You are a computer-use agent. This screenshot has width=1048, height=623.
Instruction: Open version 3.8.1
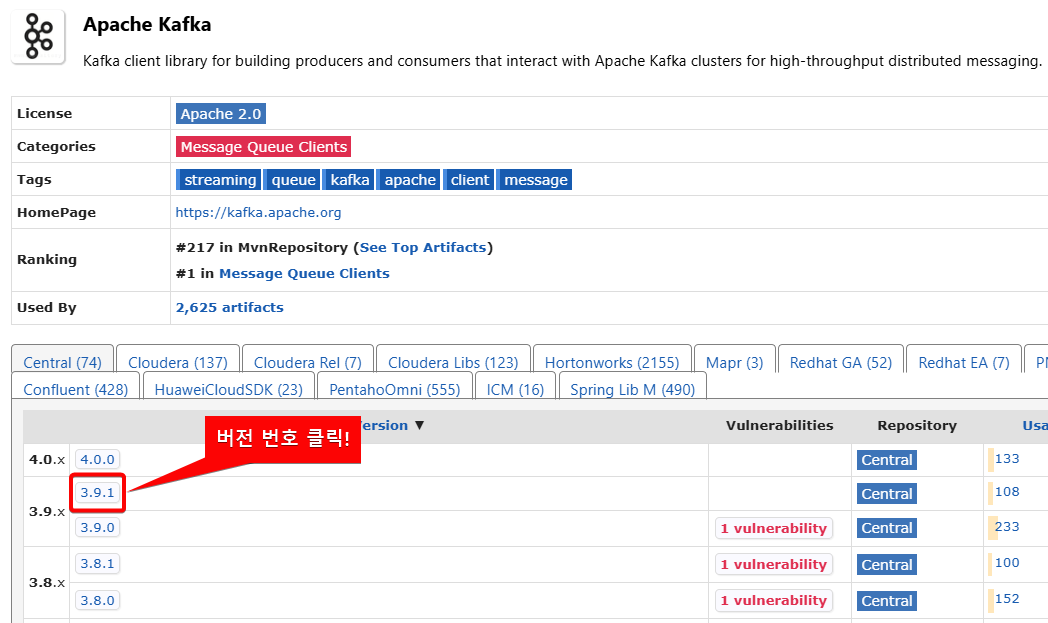(x=98, y=564)
